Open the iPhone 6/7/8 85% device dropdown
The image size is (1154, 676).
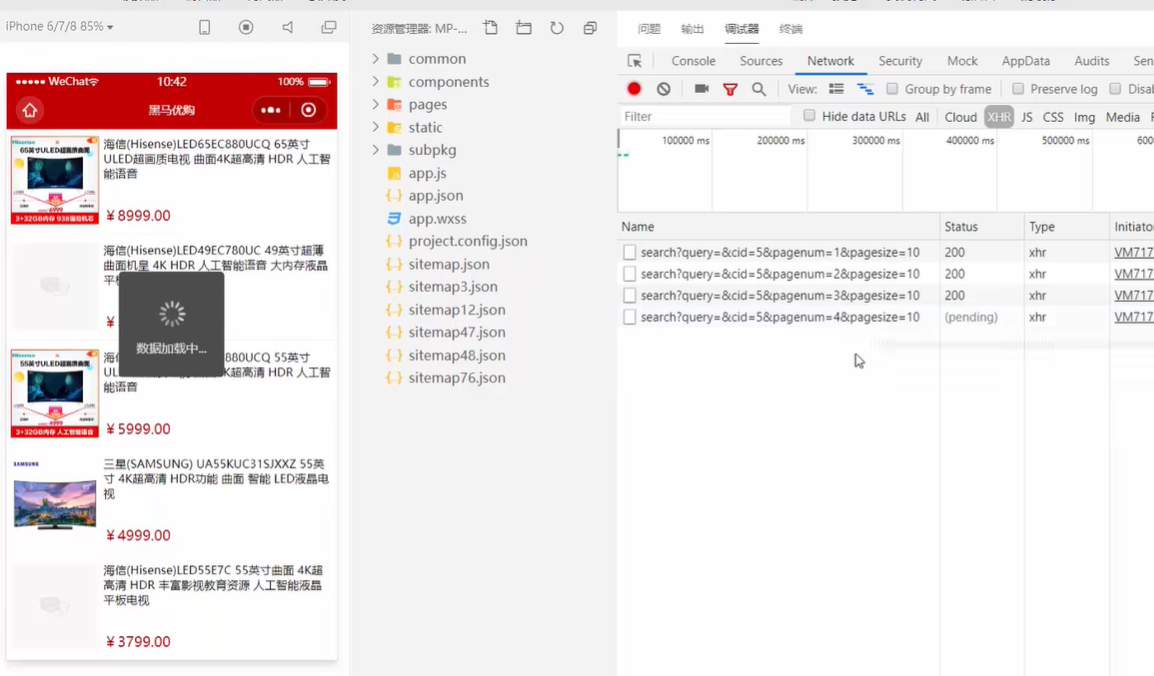coord(60,26)
